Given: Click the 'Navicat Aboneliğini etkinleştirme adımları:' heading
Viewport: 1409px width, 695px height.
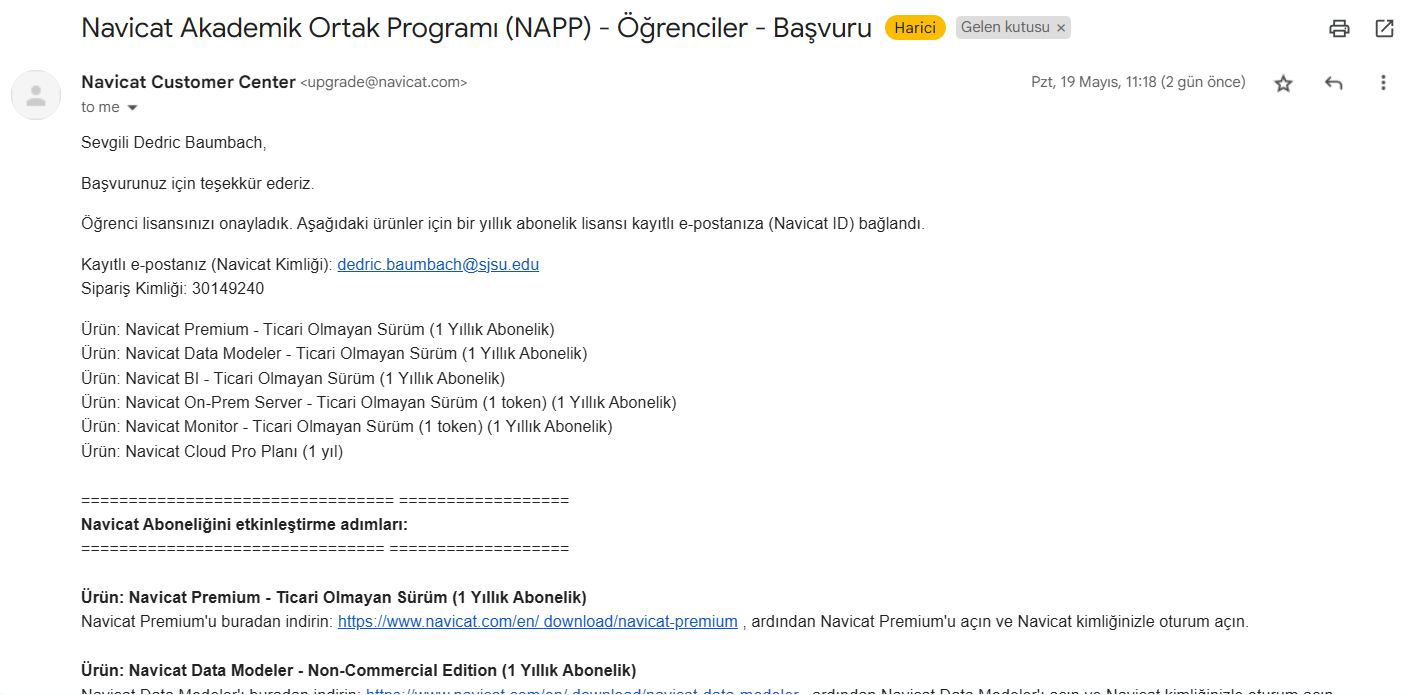Looking at the screenshot, I should point(244,524).
